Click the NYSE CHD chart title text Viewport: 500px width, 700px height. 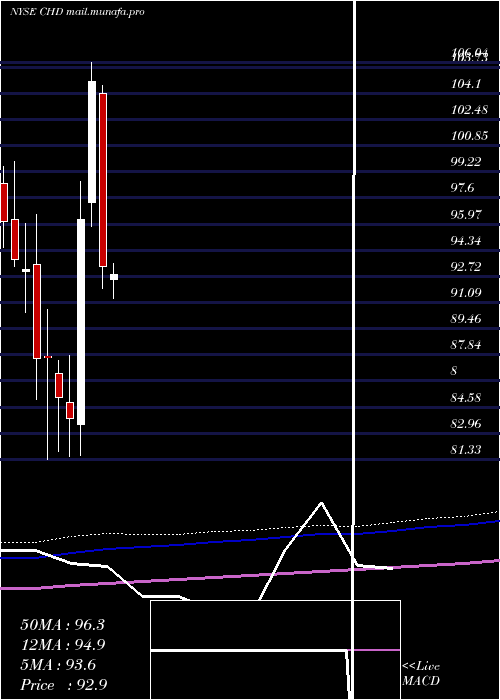[77, 12]
